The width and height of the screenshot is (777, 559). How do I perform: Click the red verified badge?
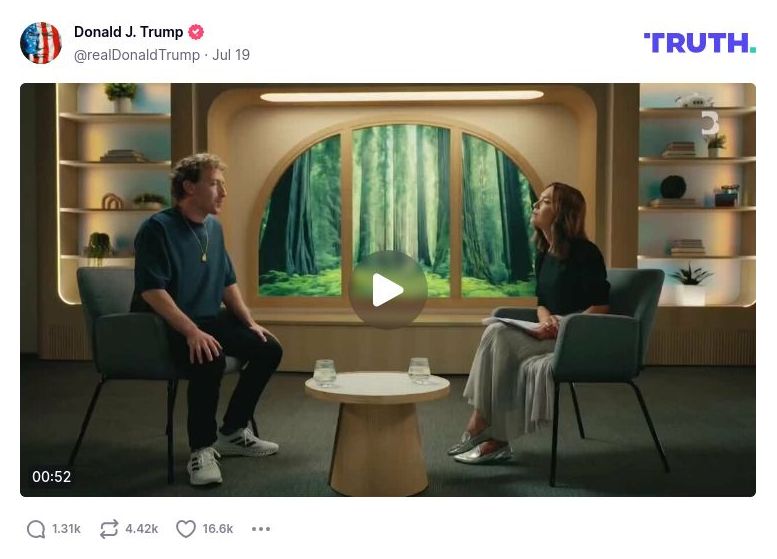click(x=196, y=32)
